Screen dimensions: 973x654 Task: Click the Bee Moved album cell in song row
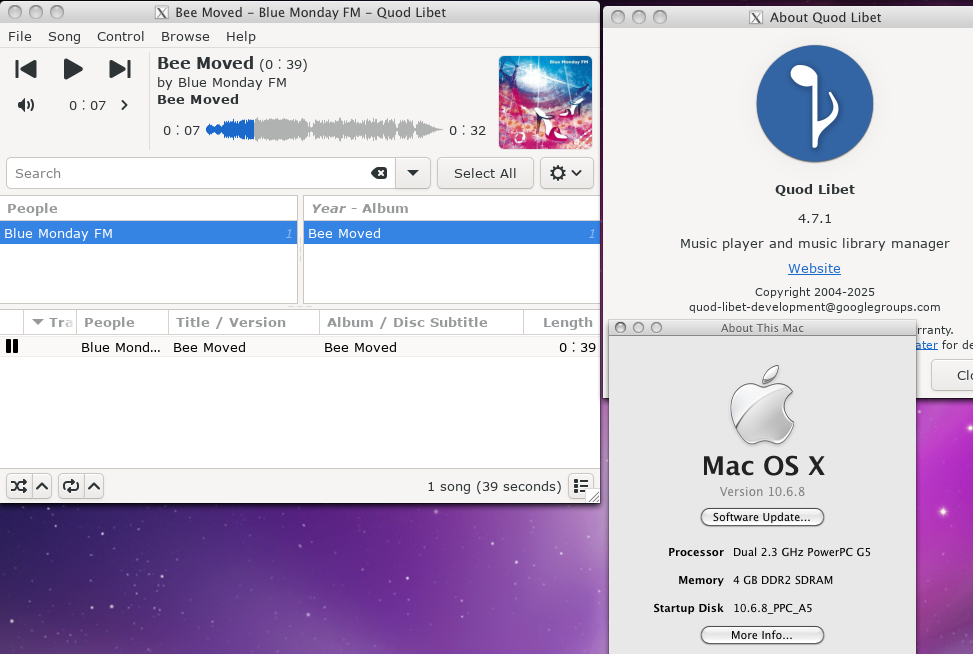pyautogui.click(x=360, y=347)
